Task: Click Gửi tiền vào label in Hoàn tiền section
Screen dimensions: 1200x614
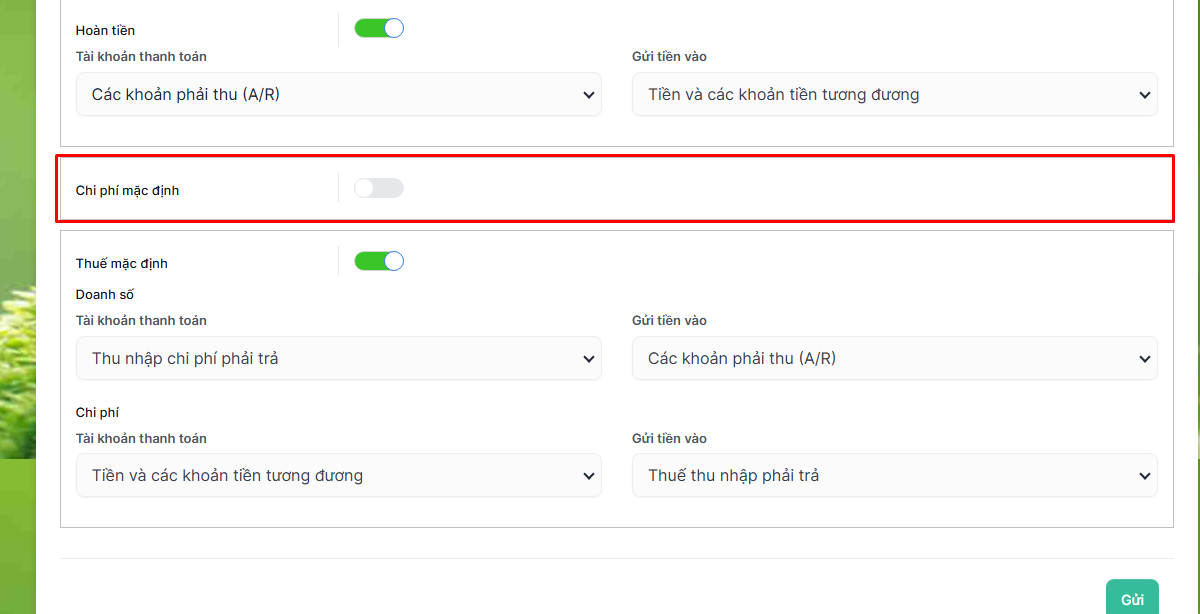Action: coord(669,57)
